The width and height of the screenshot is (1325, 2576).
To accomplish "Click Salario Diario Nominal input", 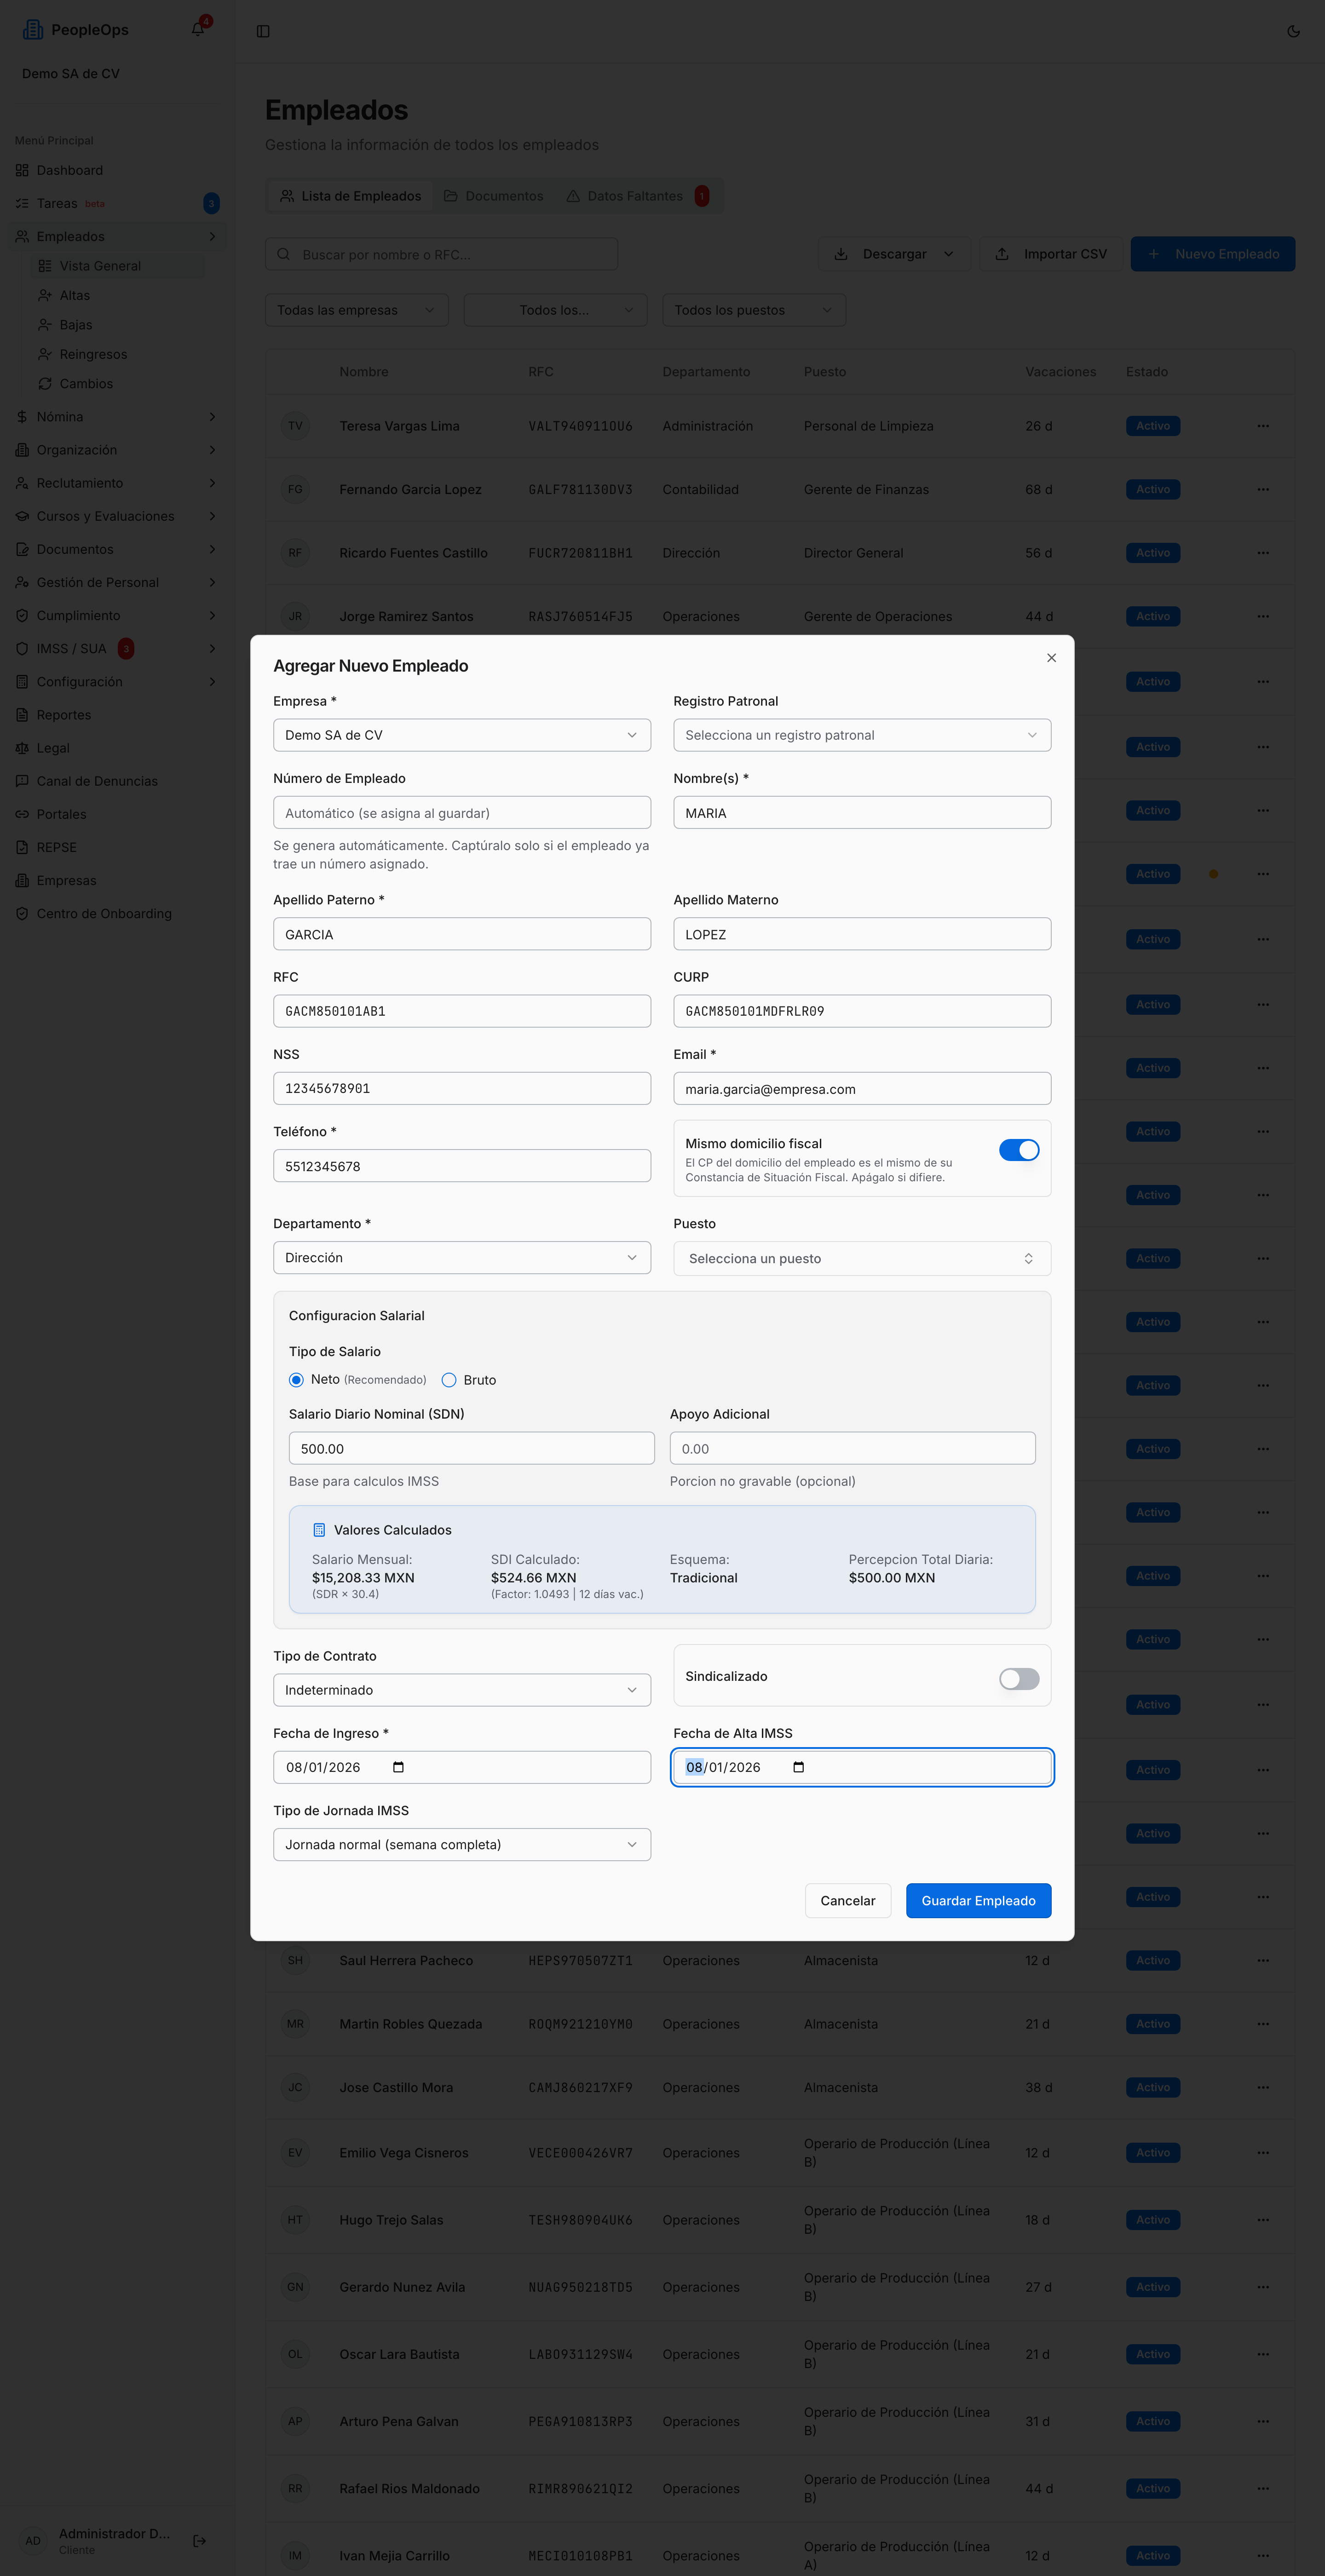I will (471, 1448).
